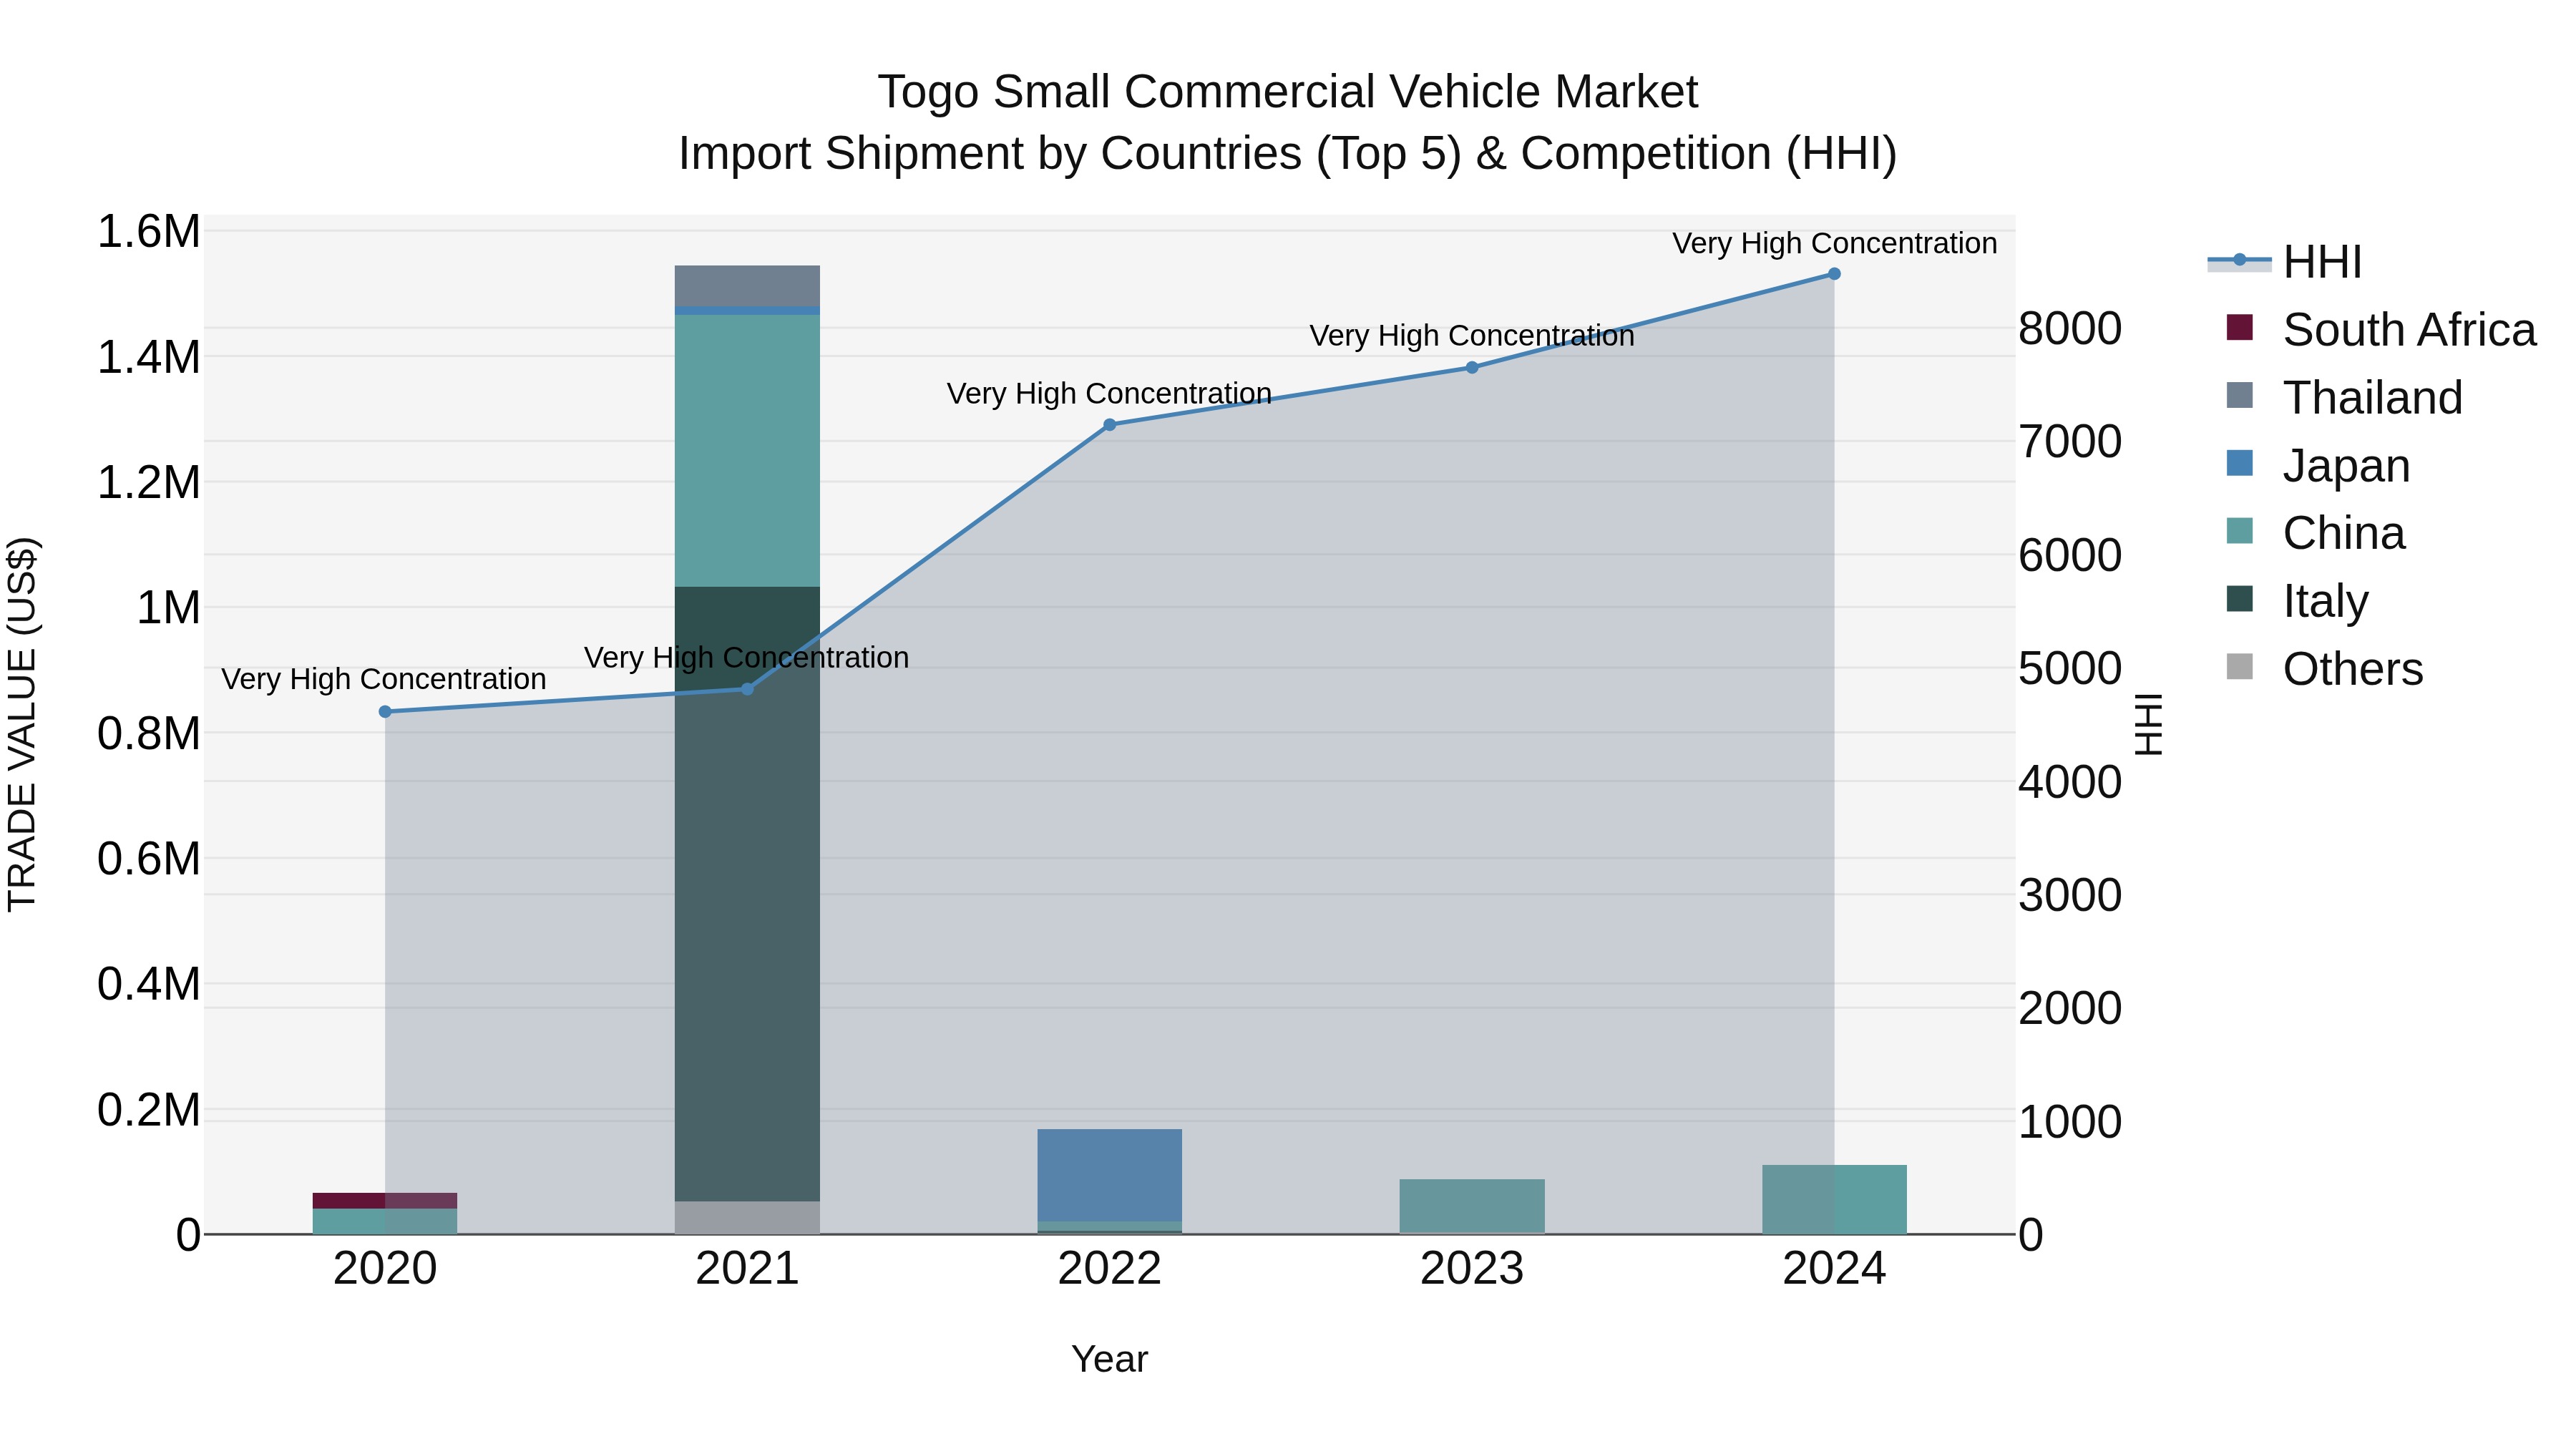Viewport: 2576px width, 1449px height.
Task: Click the China segment of 2022 bar
Action: pyautogui.click(x=1109, y=1226)
